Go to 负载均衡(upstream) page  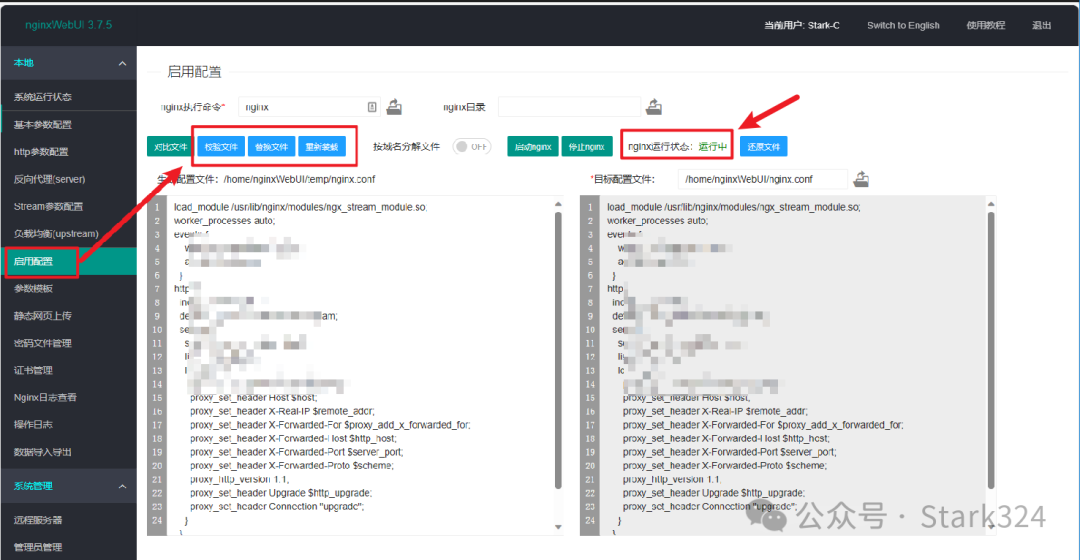56,234
